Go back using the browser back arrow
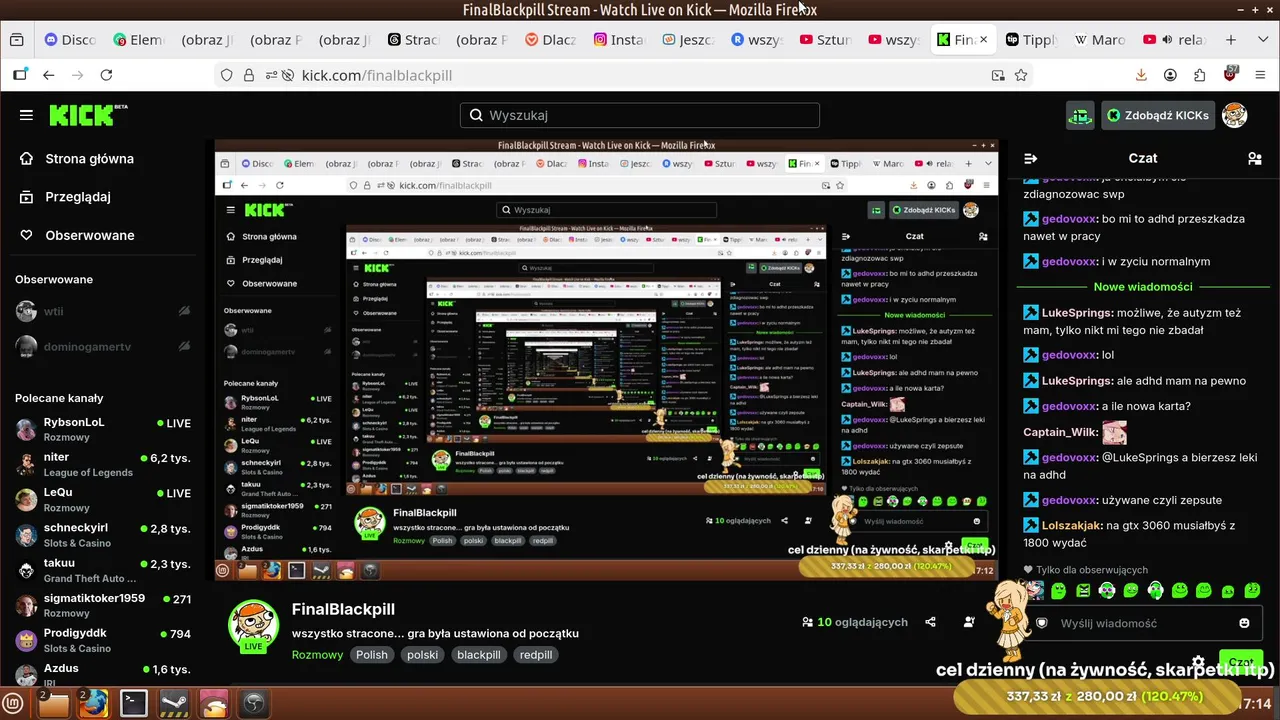The width and height of the screenshot is (1280, 720). (x=48, y=75)
